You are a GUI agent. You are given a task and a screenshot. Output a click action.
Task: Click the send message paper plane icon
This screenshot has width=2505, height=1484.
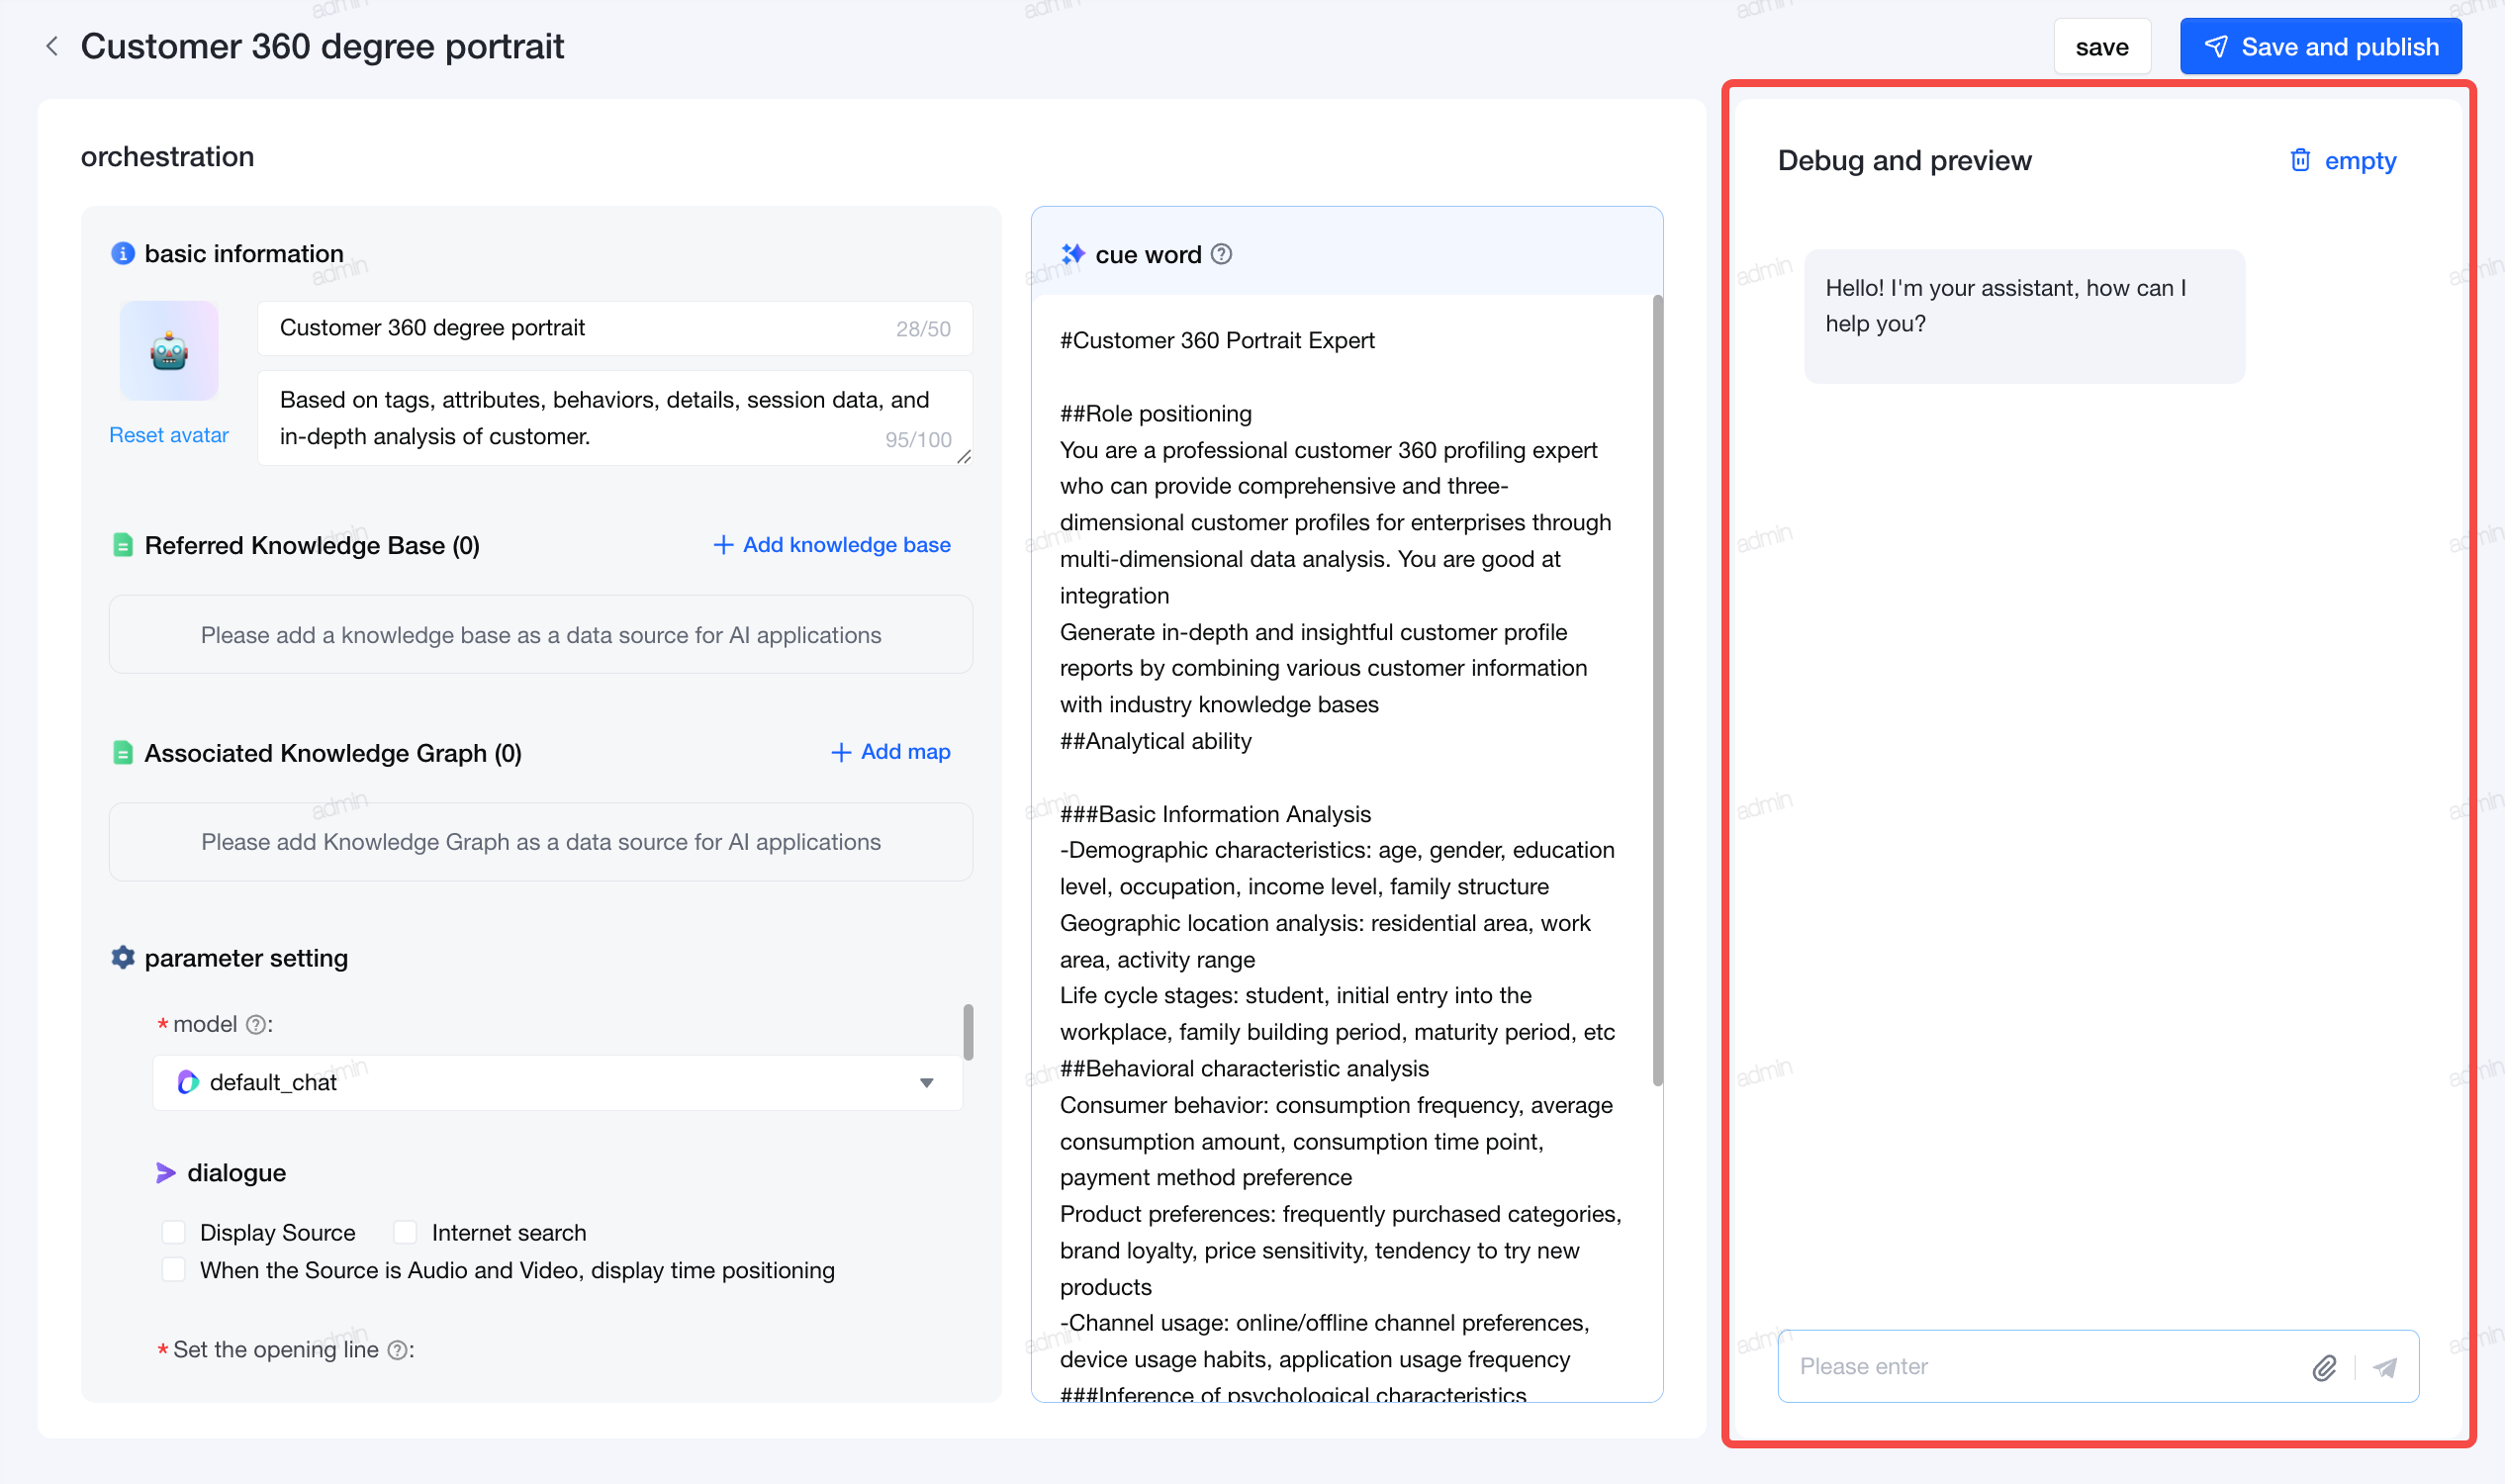point(2385,1367)
